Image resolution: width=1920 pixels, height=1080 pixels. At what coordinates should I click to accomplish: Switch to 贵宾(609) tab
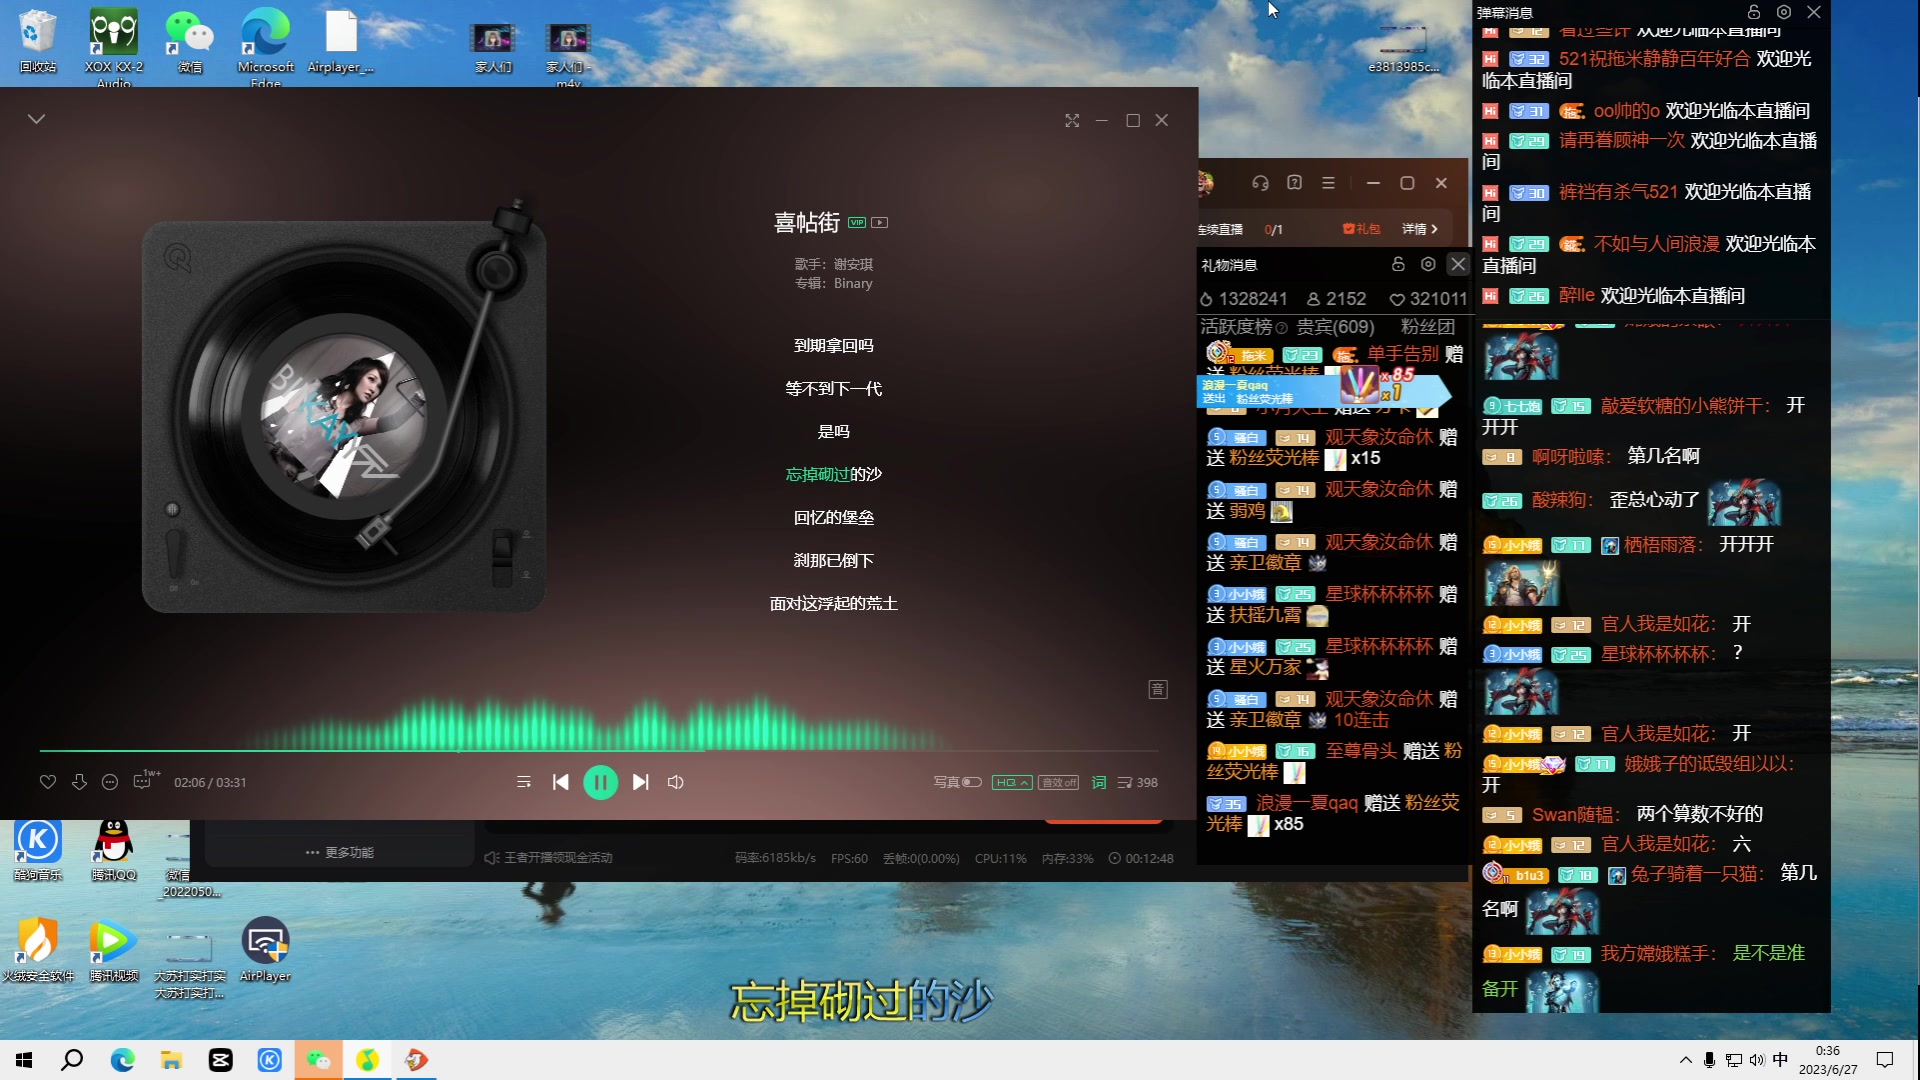(x=1335, y=327)
